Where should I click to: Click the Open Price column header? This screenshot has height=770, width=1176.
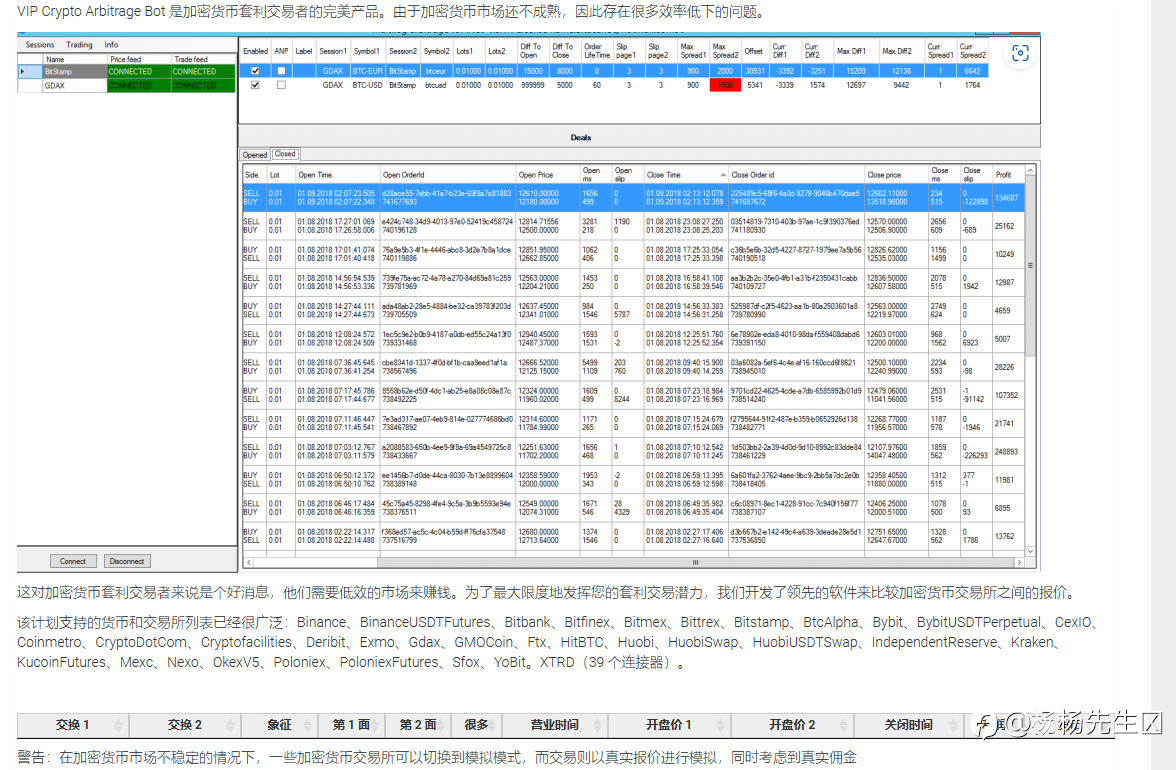coord(548,175)
